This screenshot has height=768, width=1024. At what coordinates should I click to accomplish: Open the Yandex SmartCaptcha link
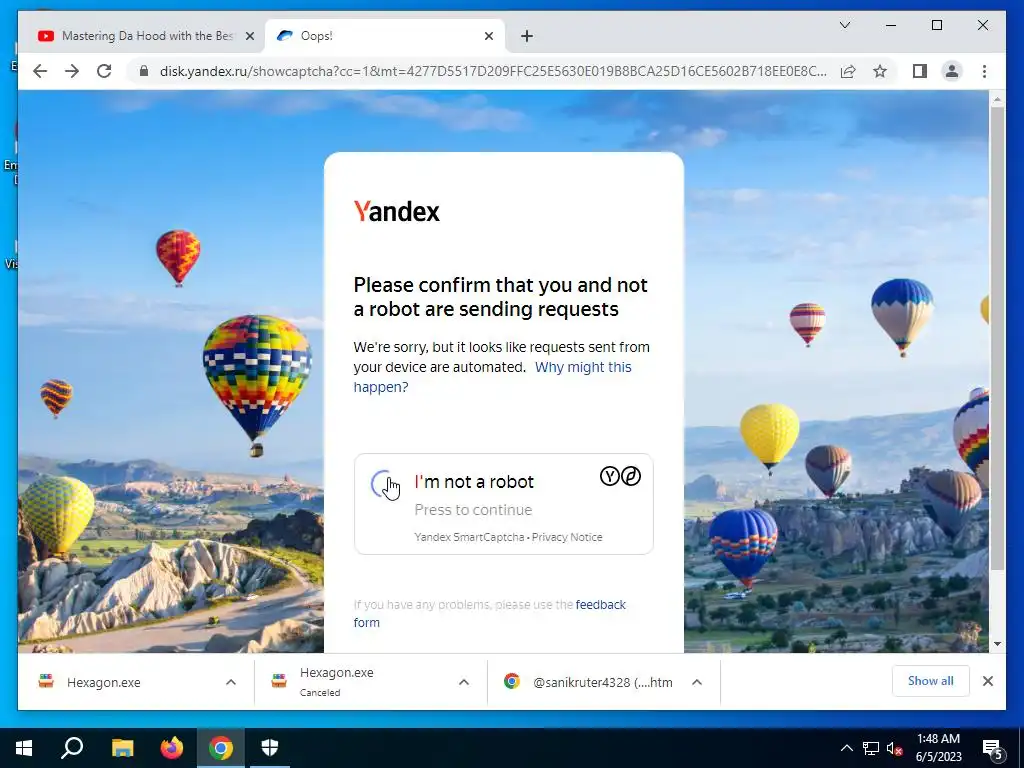[x=469, y=537]
